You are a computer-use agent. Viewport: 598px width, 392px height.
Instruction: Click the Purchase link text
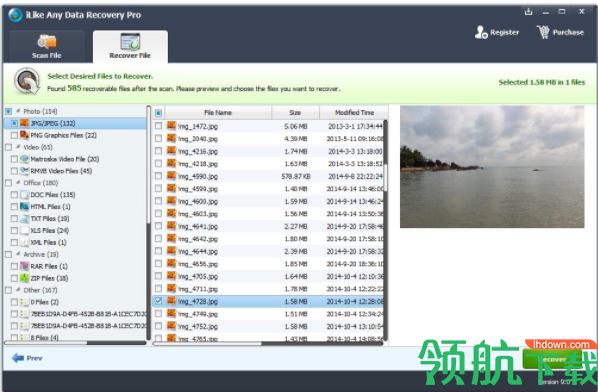point(568,32)
